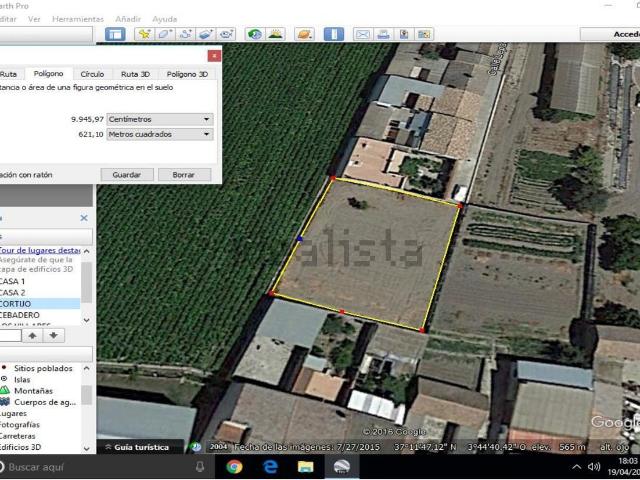640x480 pixels.
Task: Switch to the Polígono 3D tab
Action: (x=187, y=74)
